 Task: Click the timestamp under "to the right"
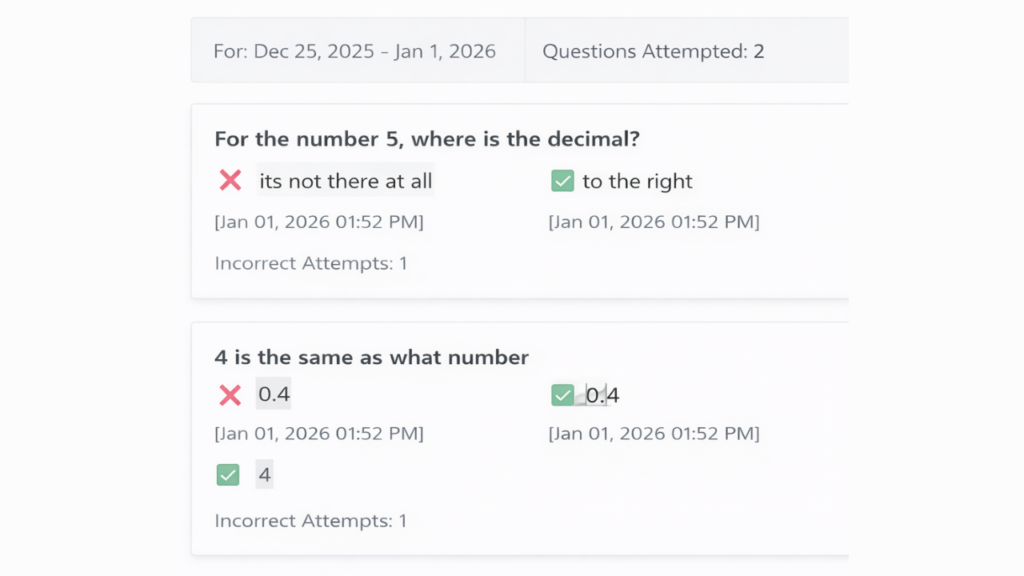coord(653,222)
